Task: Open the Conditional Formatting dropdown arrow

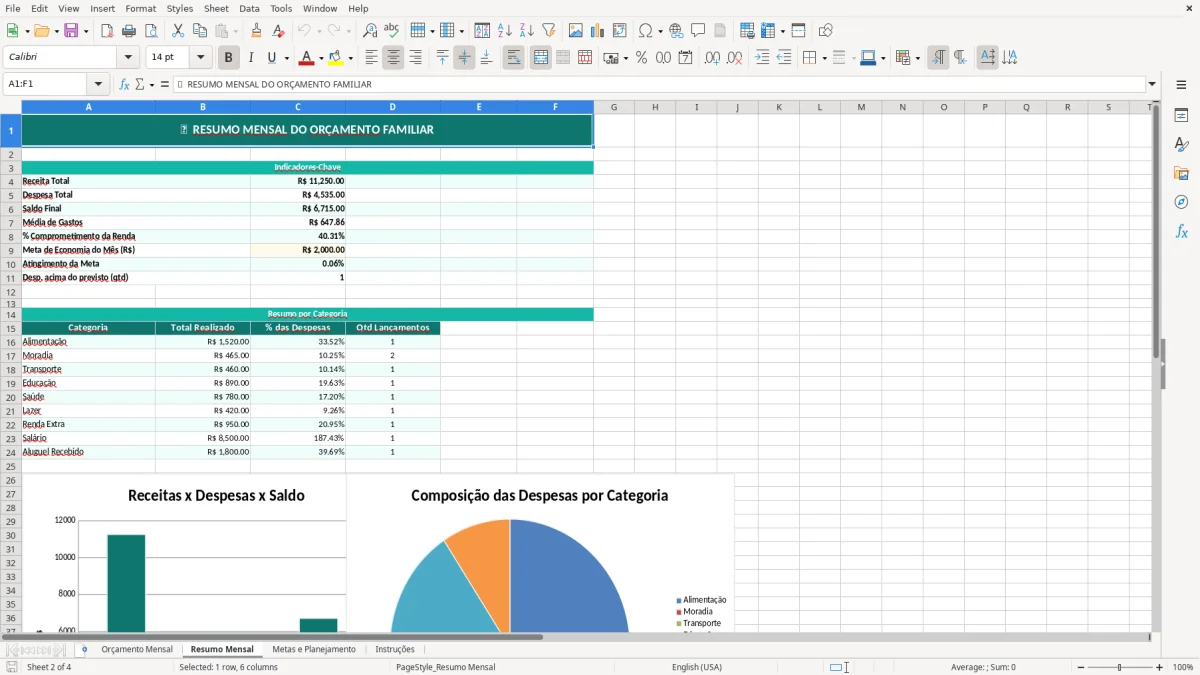Action: 917,58
